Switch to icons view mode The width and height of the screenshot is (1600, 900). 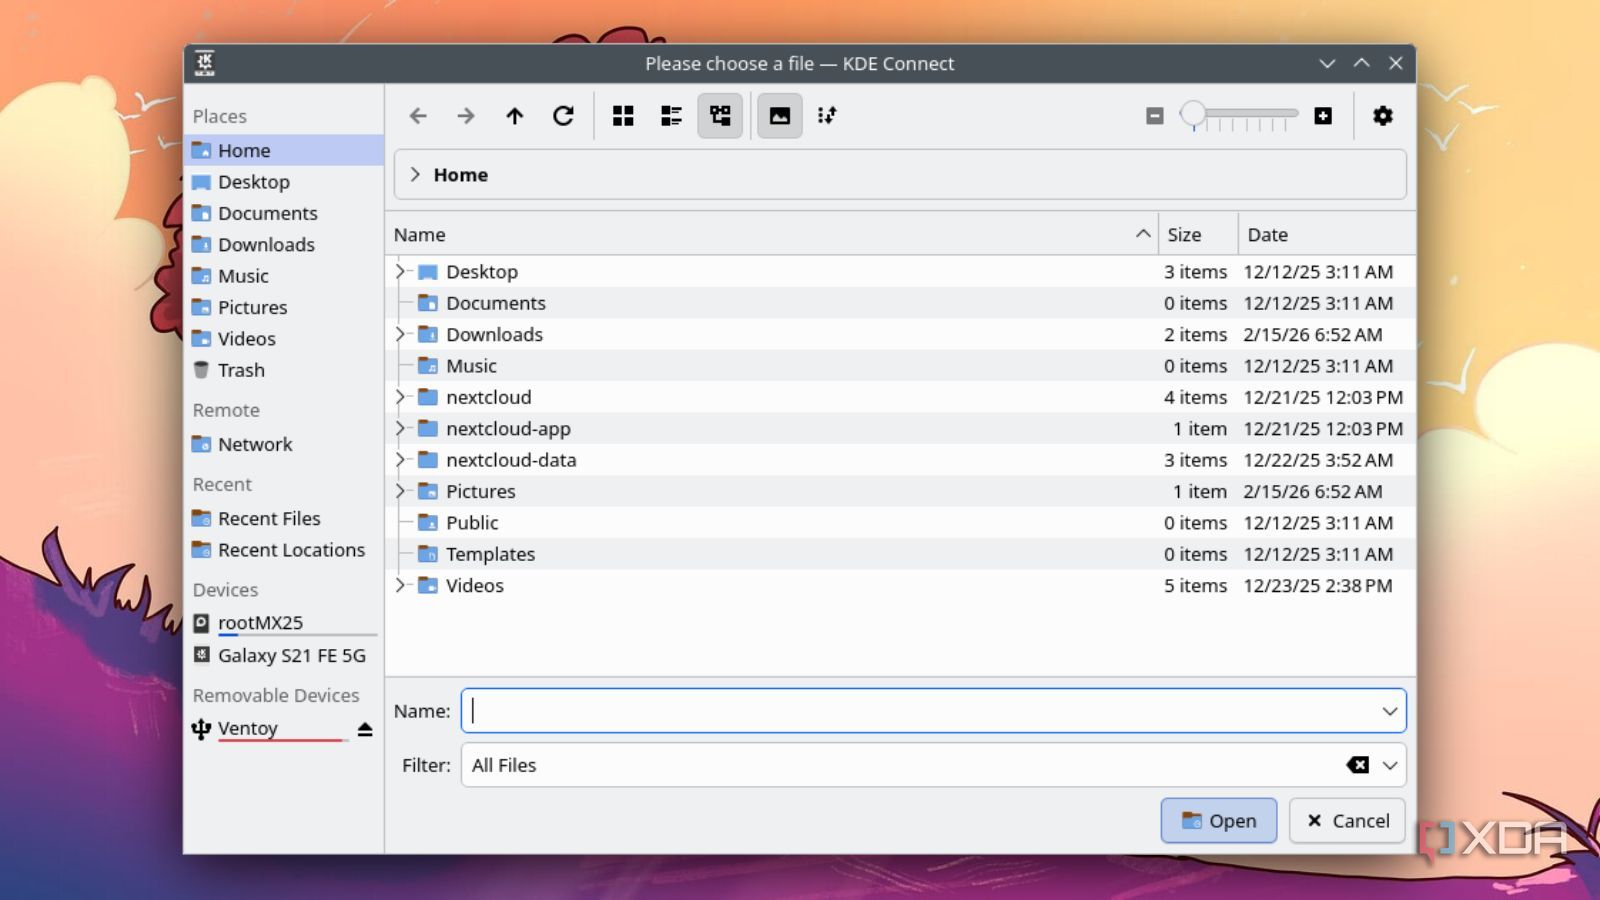623,116
